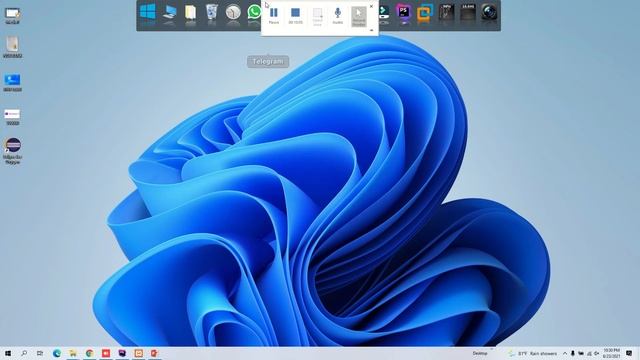Viewport: 640px width, 360px height.
Task: Open the orange-blue overlapping squares dock icon
Action: (x=425, y=13)
